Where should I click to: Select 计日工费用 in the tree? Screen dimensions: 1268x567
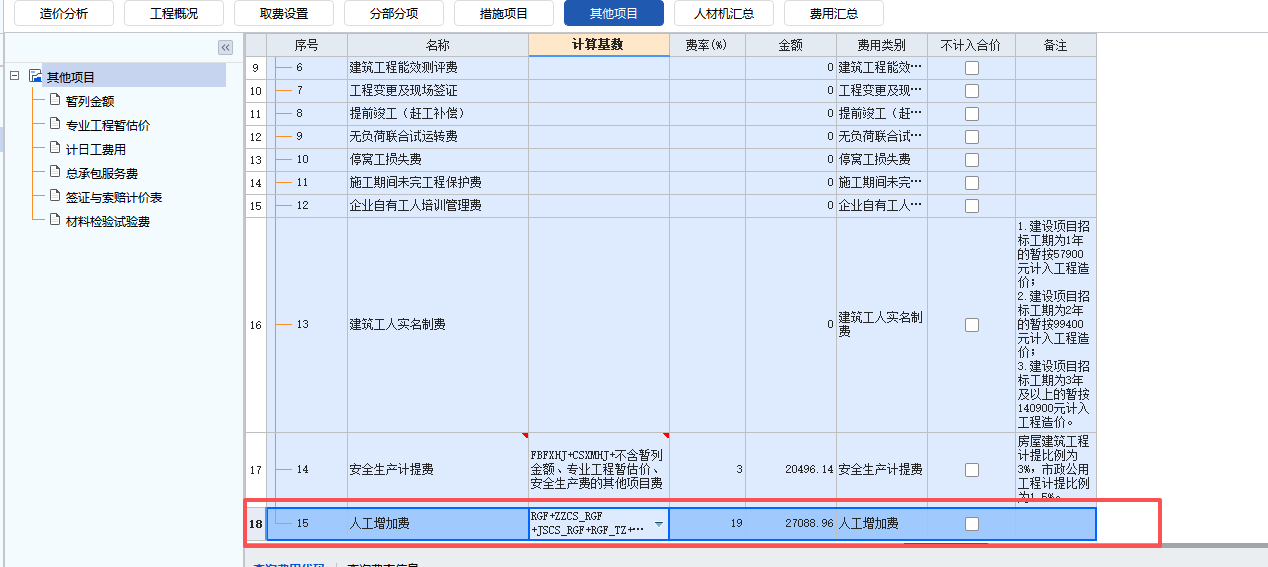click(96, 149)
